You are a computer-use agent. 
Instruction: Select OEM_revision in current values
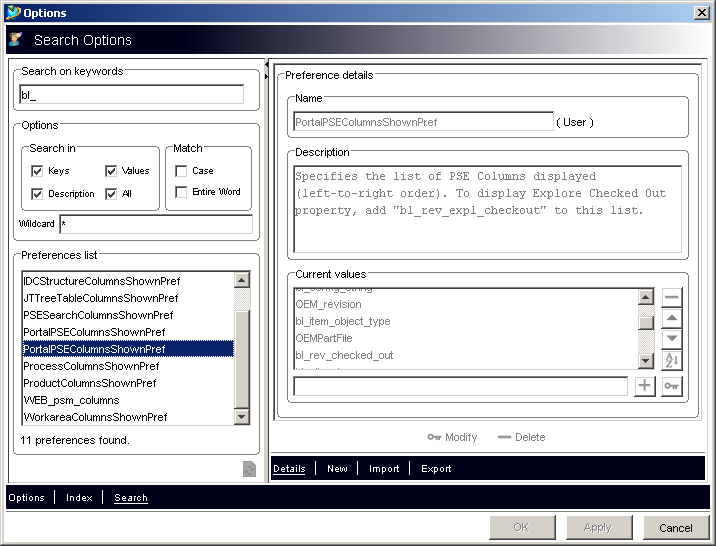click(466, 304)
